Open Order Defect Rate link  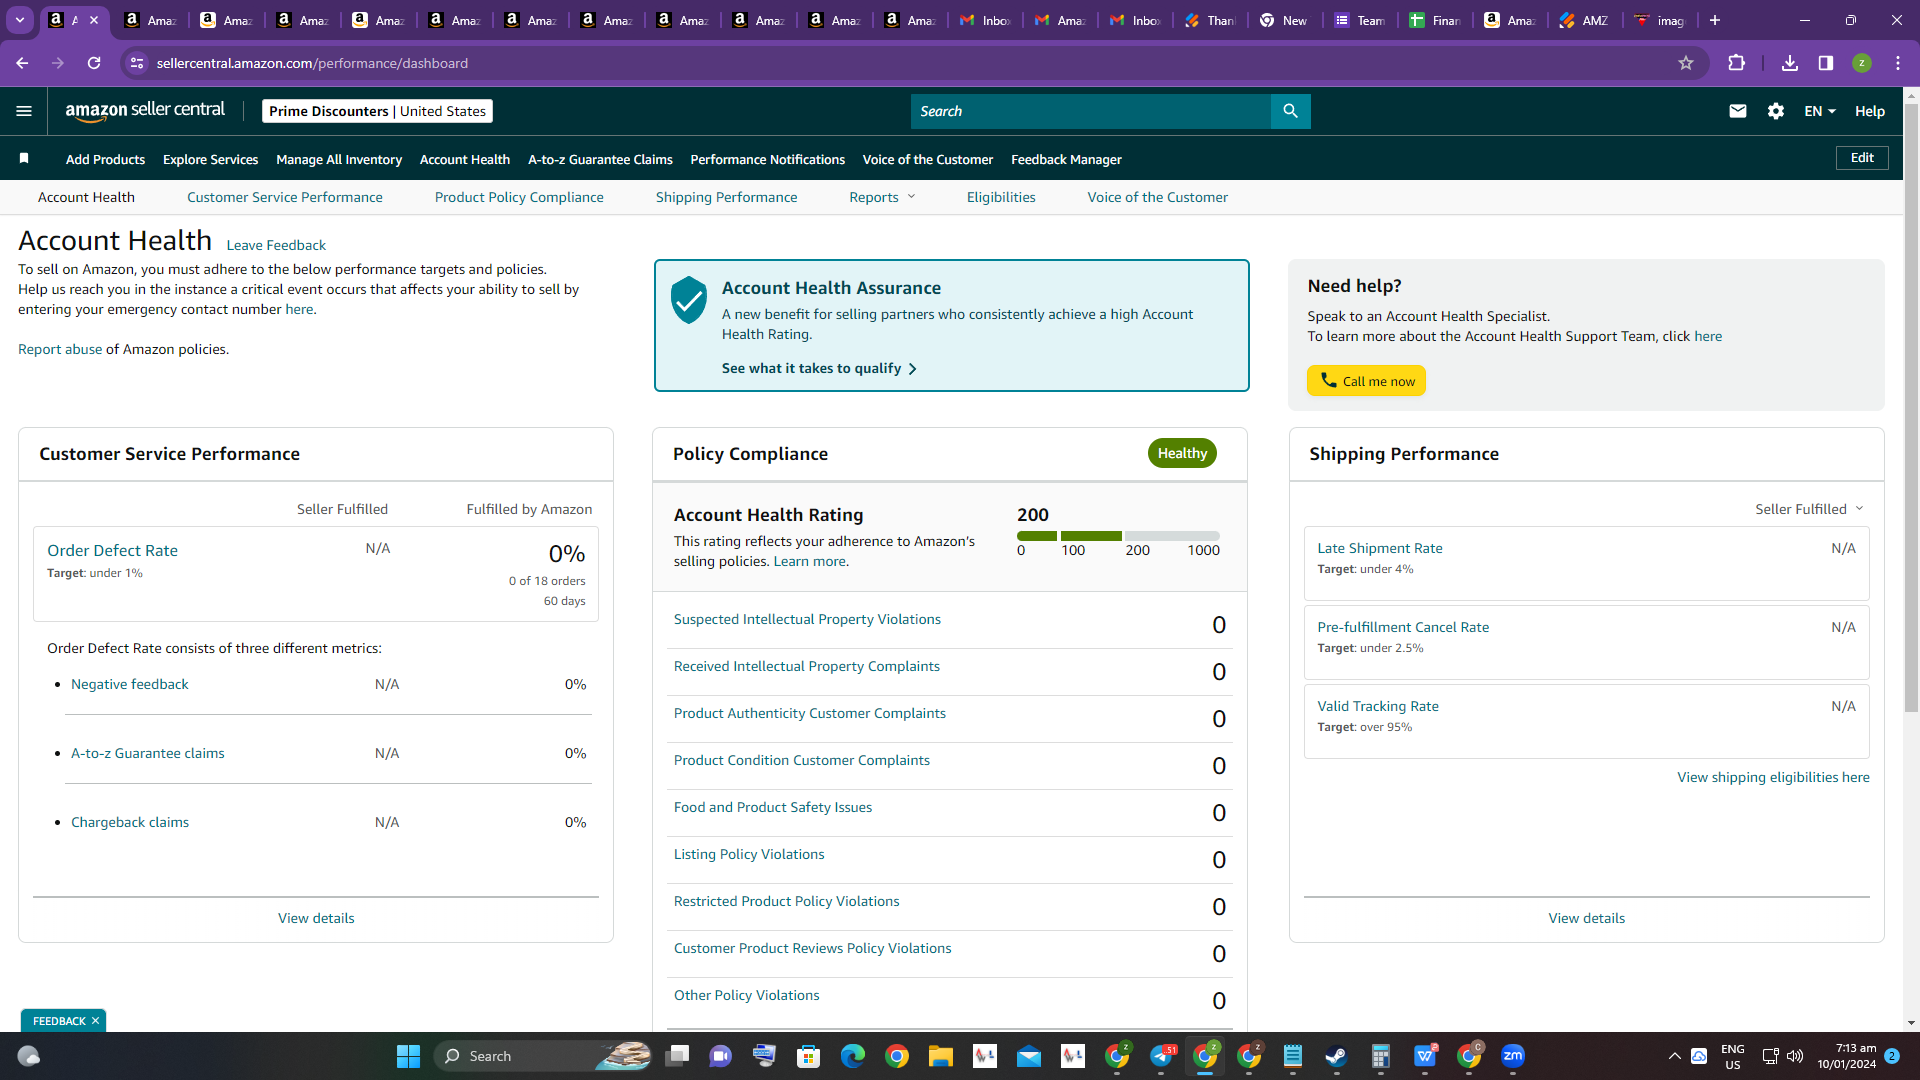[112, 550]
